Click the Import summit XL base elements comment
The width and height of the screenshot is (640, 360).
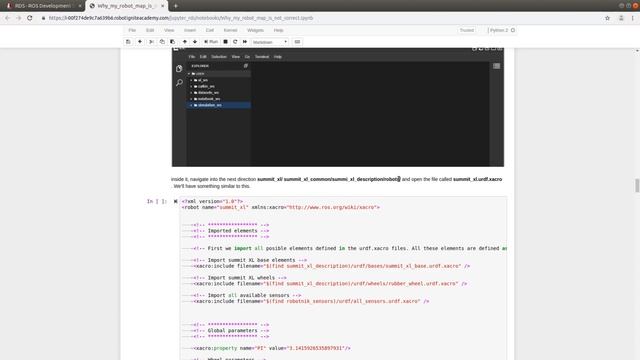pyautogui.click(x=250, y=260)
